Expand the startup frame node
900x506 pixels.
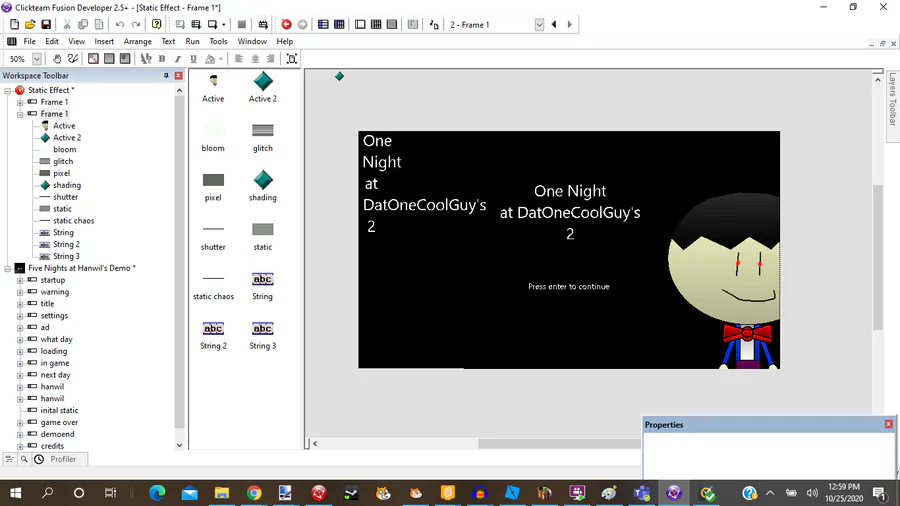(20, 281)
